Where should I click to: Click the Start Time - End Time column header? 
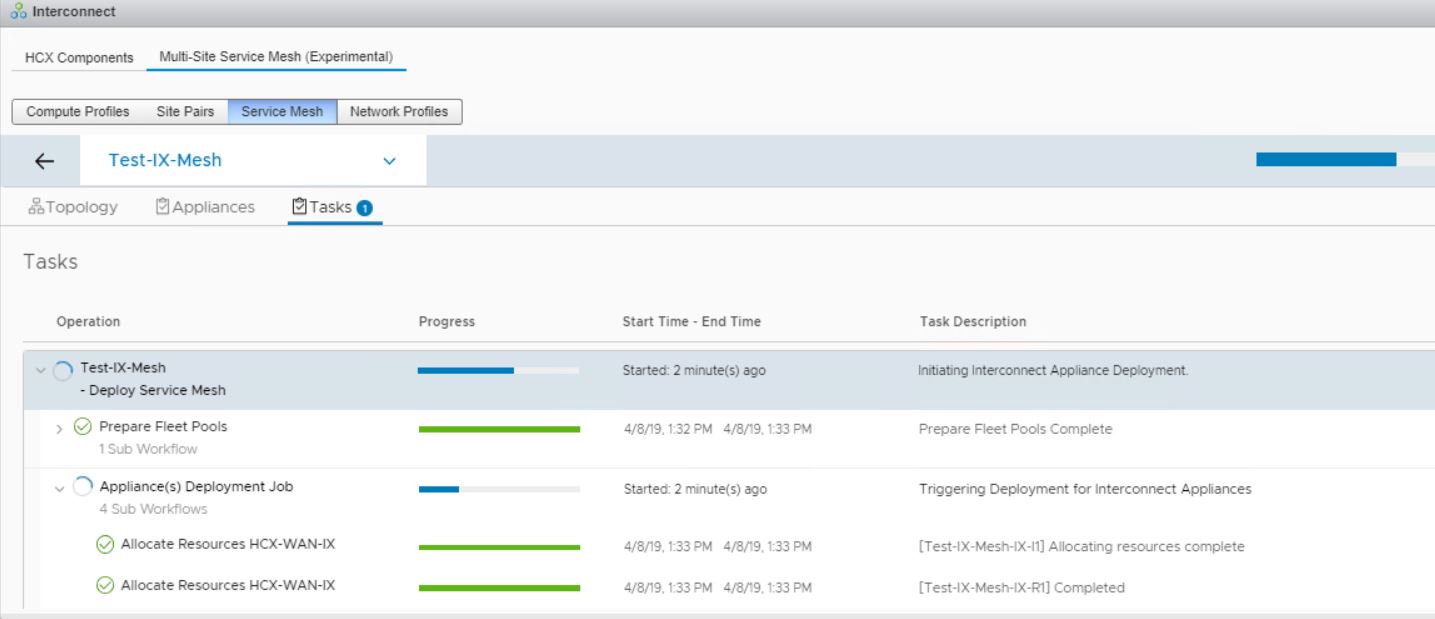pyautogui.click(x=691, y=322)
